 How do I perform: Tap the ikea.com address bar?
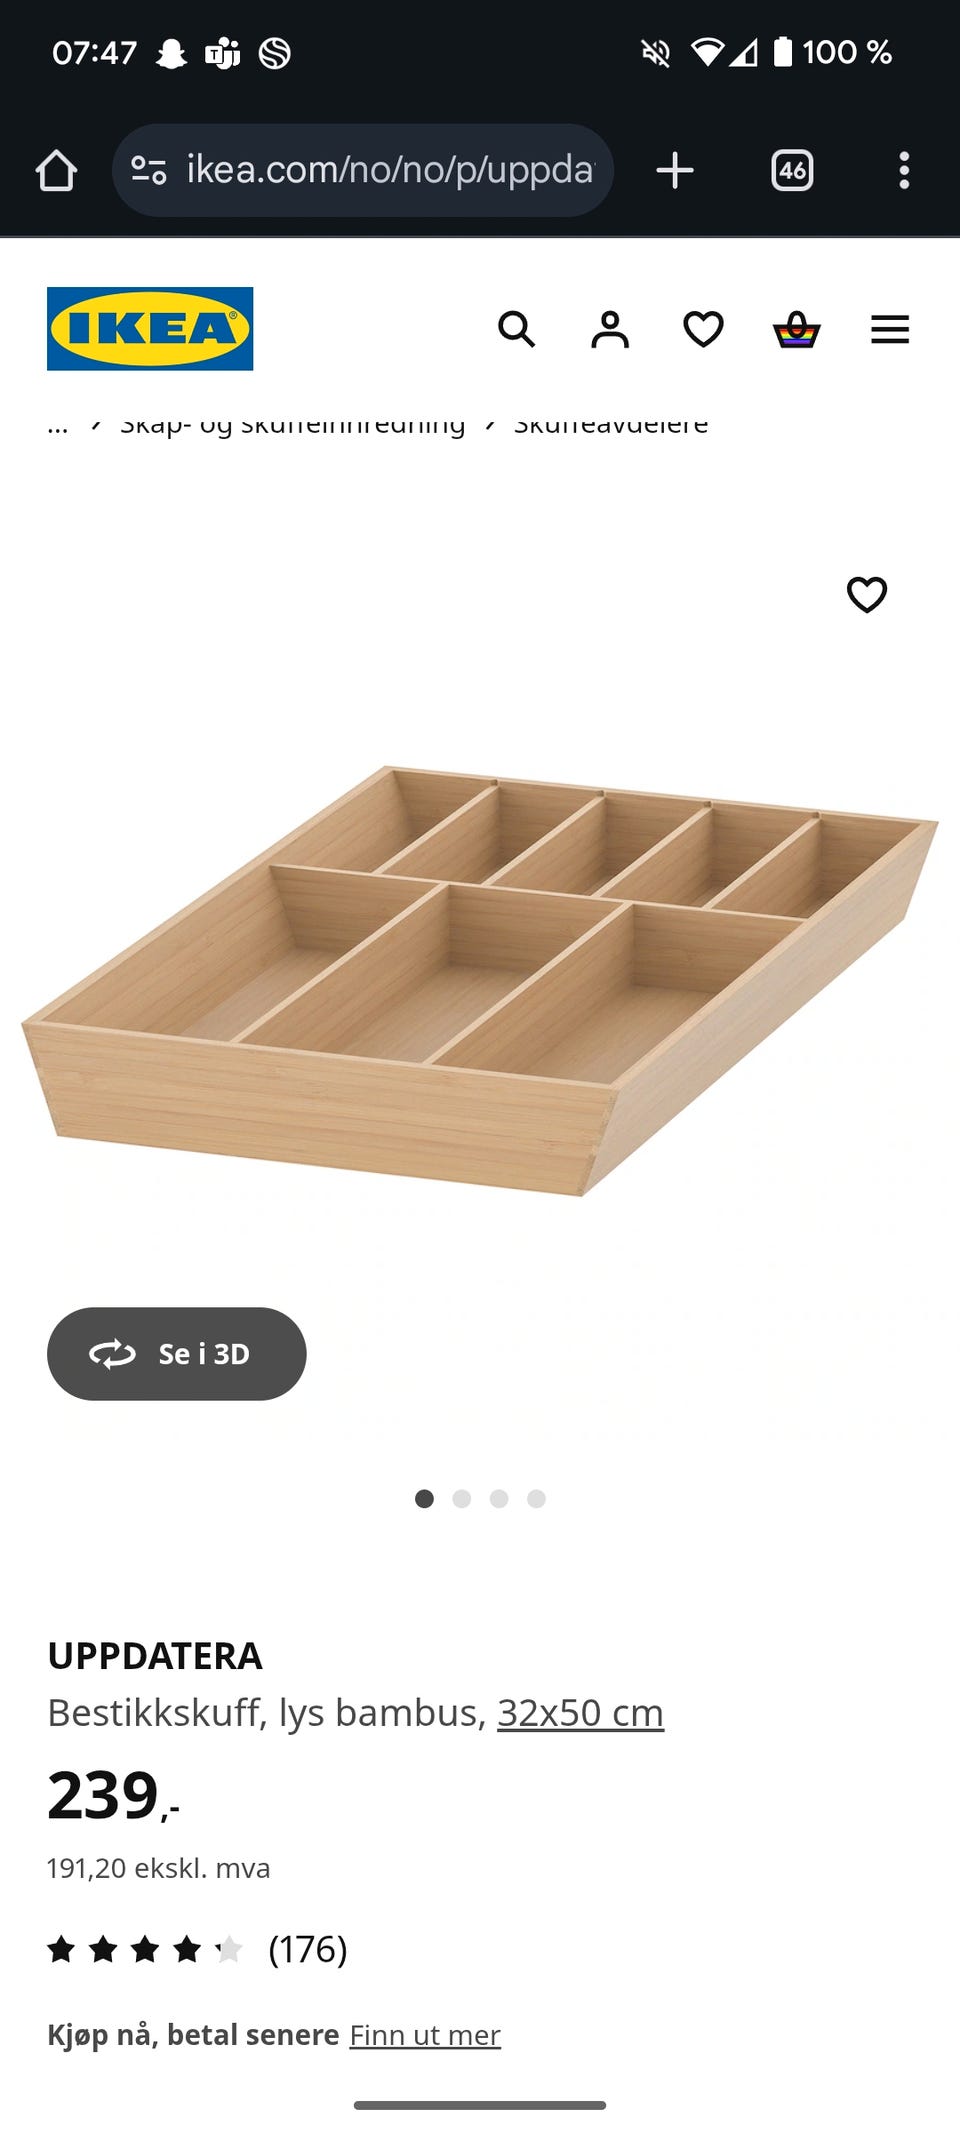click(363, 170)
